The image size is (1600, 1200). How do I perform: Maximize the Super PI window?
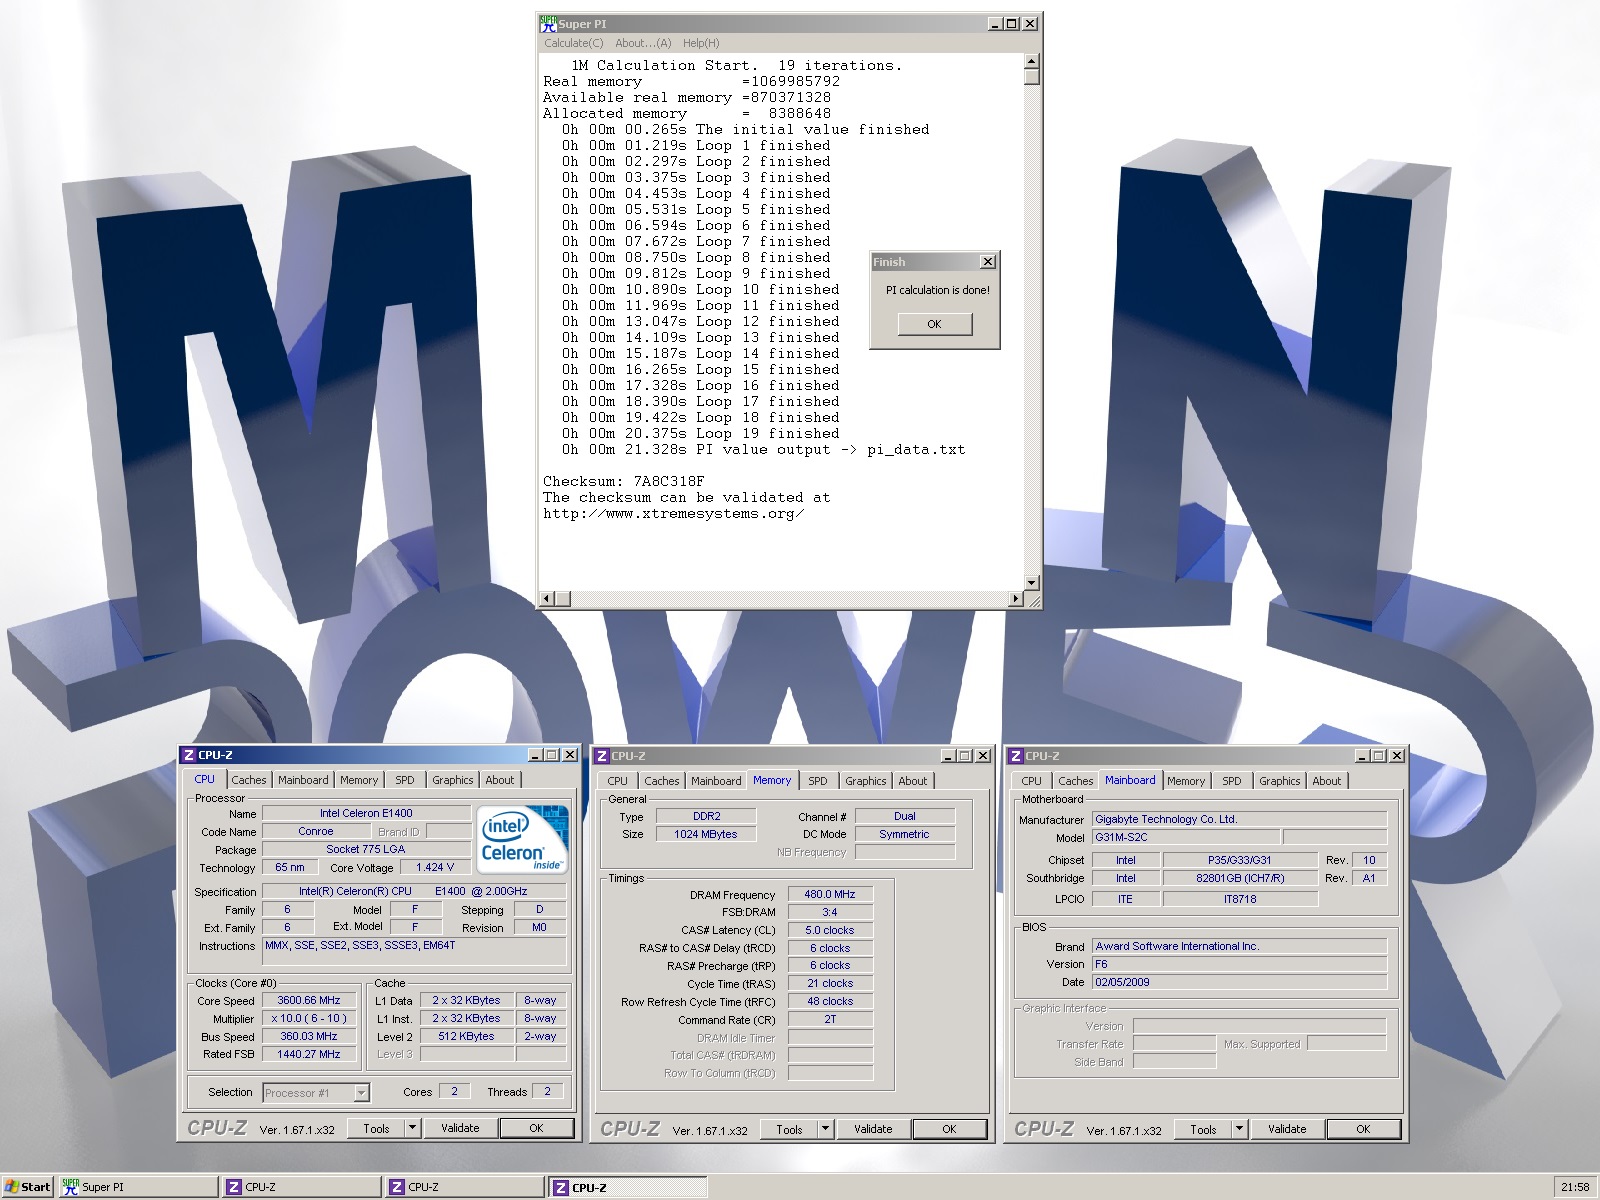(1012, 24)
